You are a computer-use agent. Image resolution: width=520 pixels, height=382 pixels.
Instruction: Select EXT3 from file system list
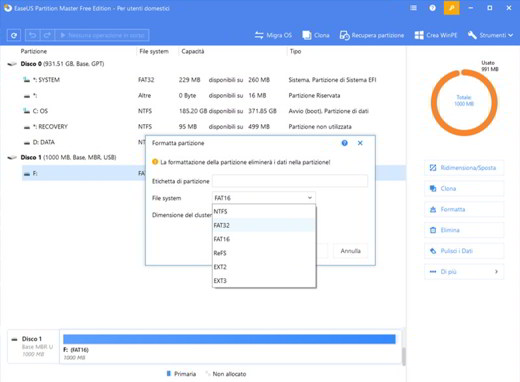pos(264,281)
